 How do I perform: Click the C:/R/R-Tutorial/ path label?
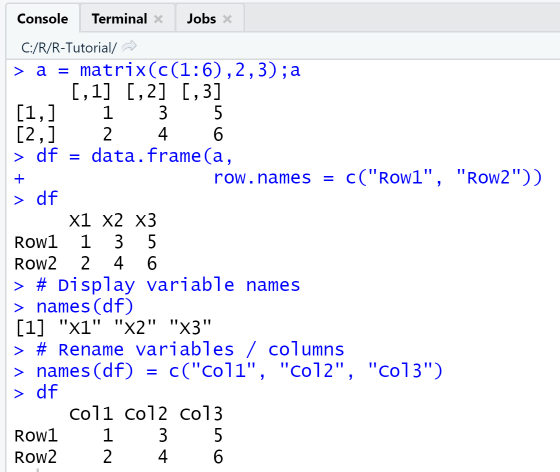tap(69, 47)
